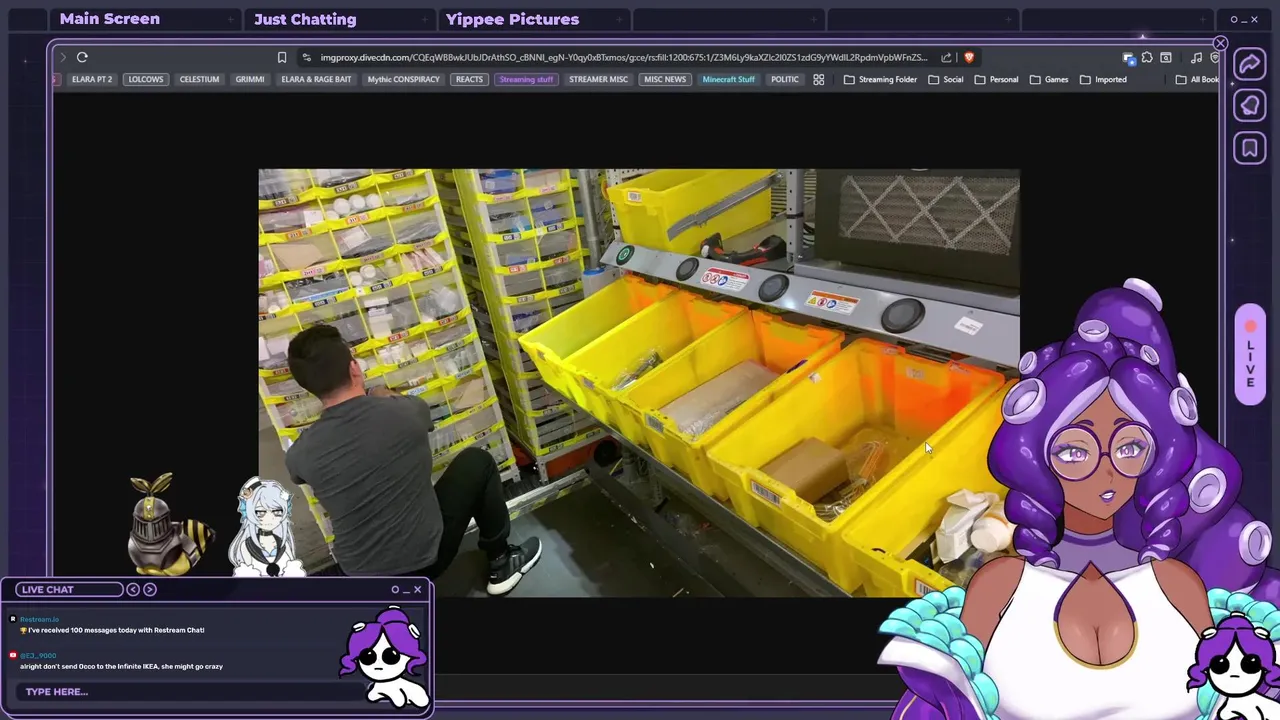Click the overlay share arrow button

click(1250, 64)
